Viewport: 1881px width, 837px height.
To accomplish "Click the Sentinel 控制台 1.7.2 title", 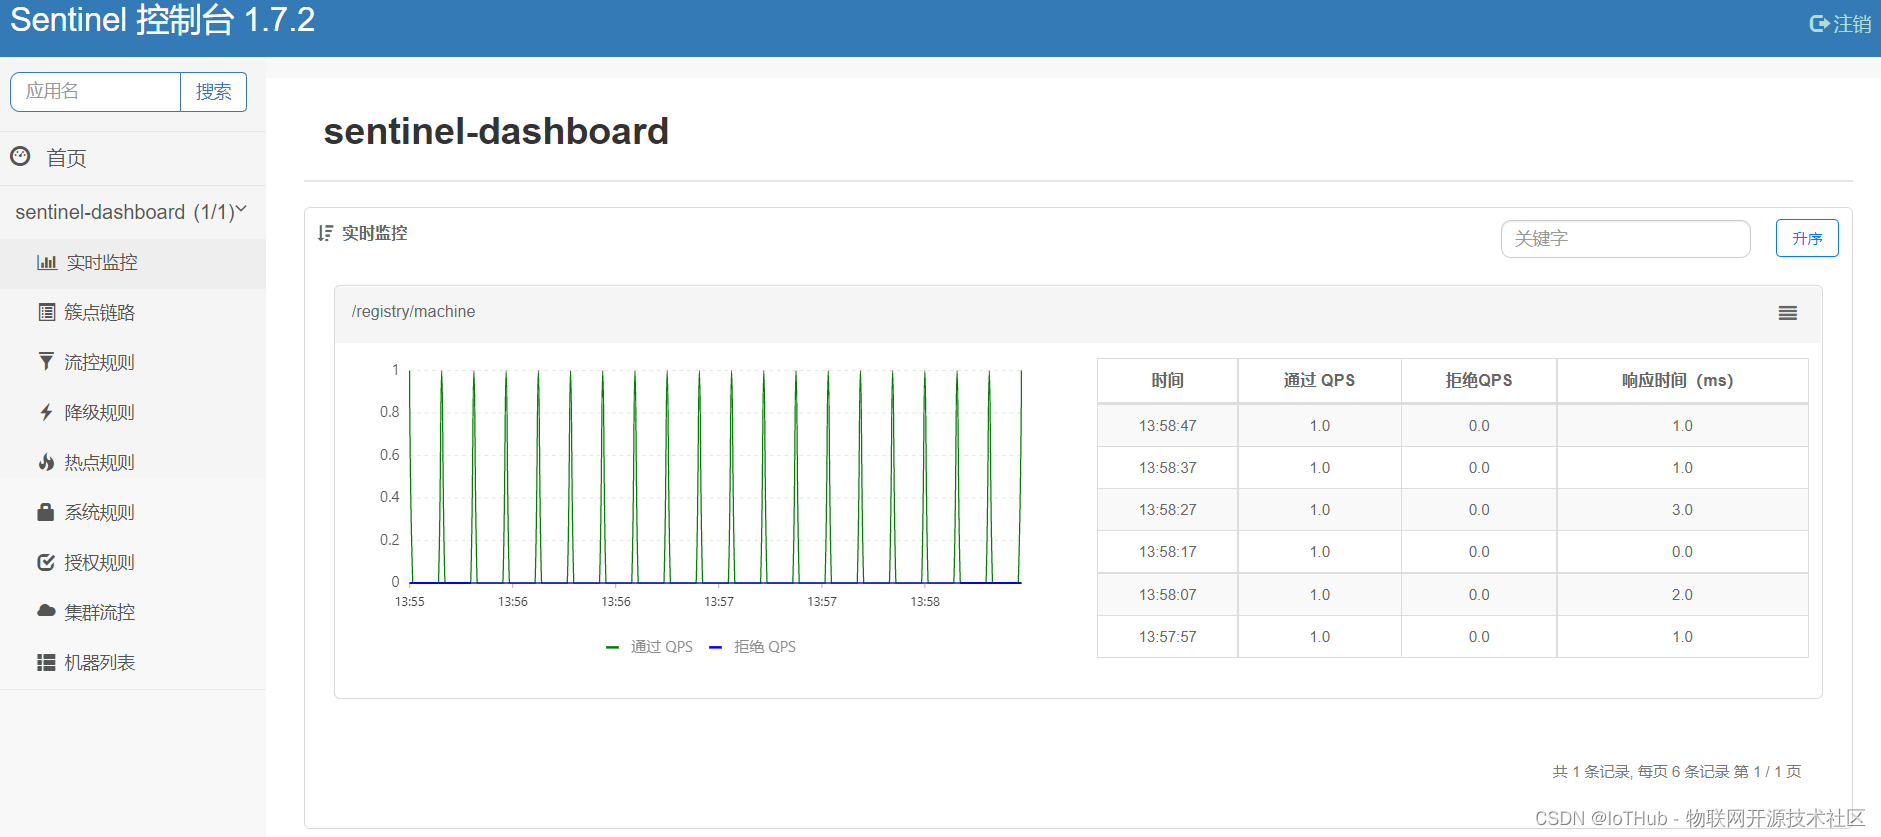I will coord(162,20).
